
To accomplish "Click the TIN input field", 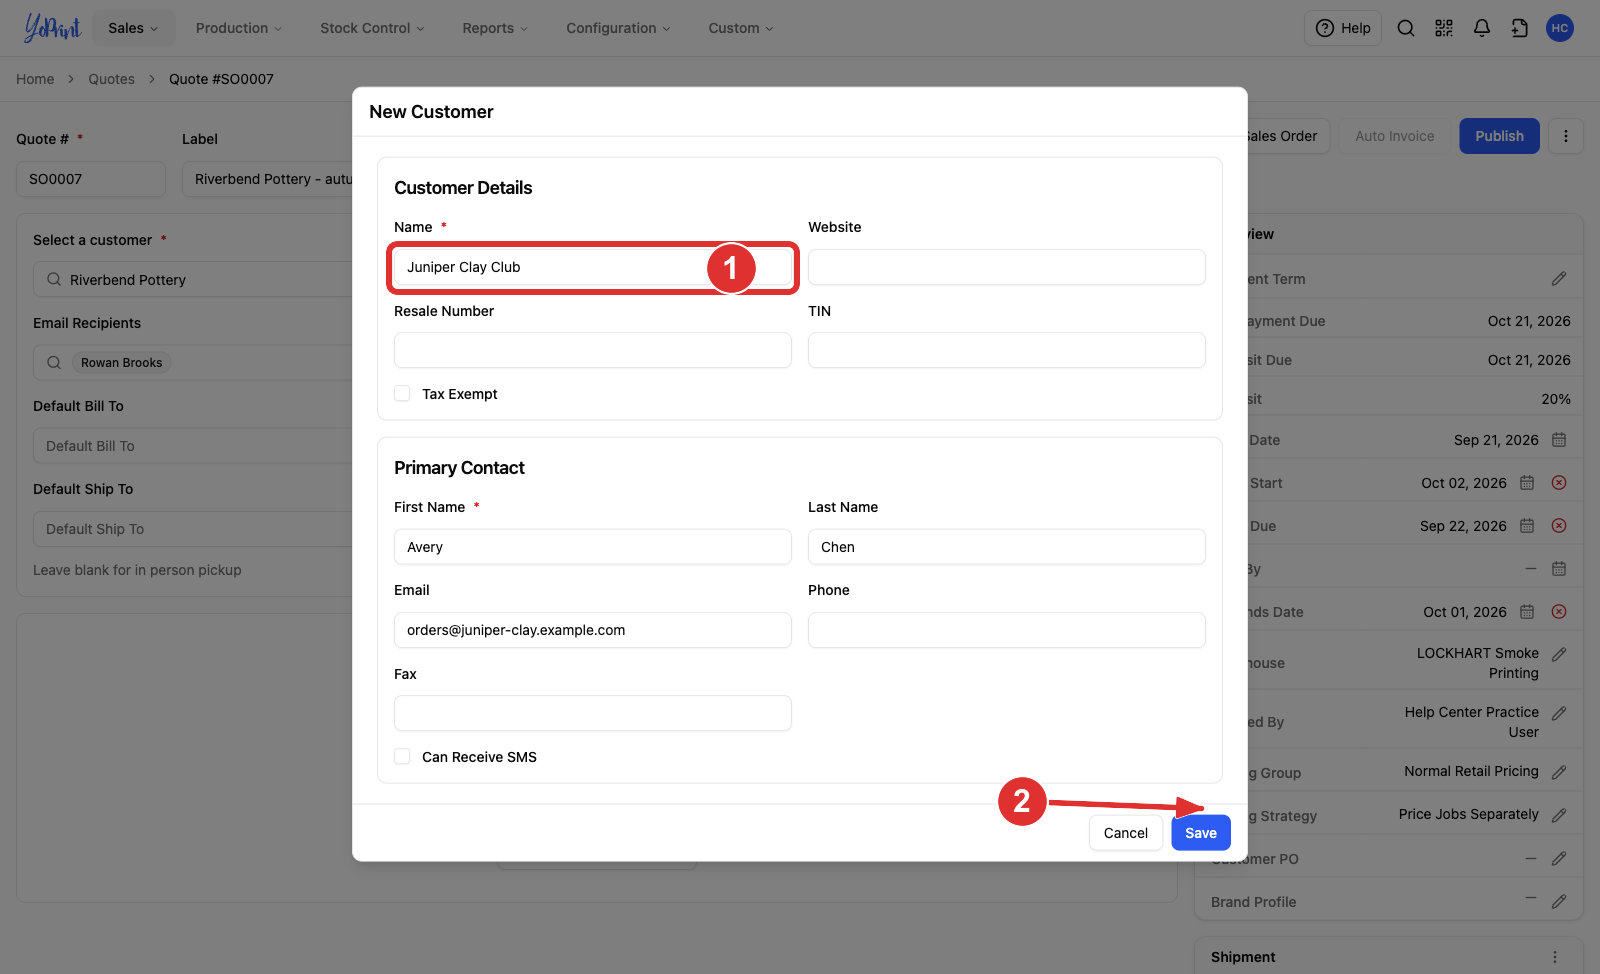I will tap(1007, 350).
